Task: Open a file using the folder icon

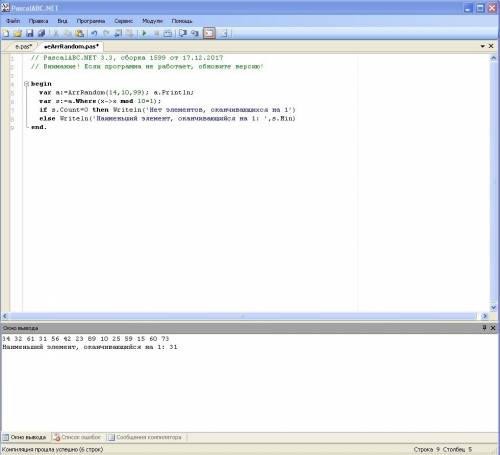Action: coord(18,33)
